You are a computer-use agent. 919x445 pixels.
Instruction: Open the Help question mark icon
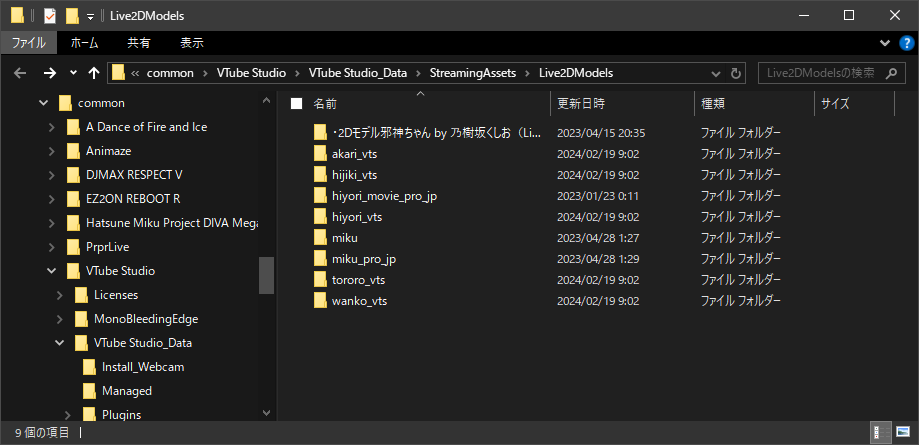pyautogui.click(x=906, y=43)
